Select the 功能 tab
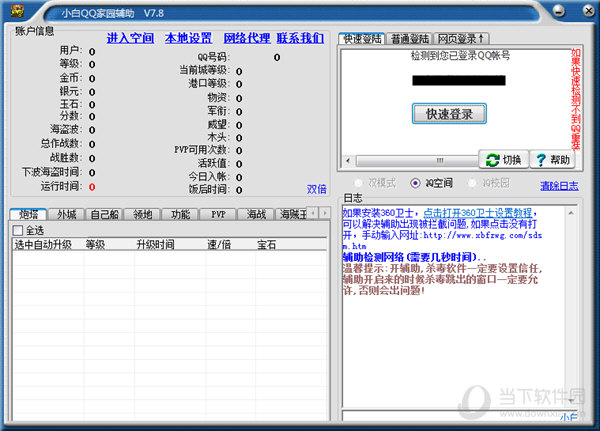The height and width of the screenshot is (431, 600). (180, 214)
